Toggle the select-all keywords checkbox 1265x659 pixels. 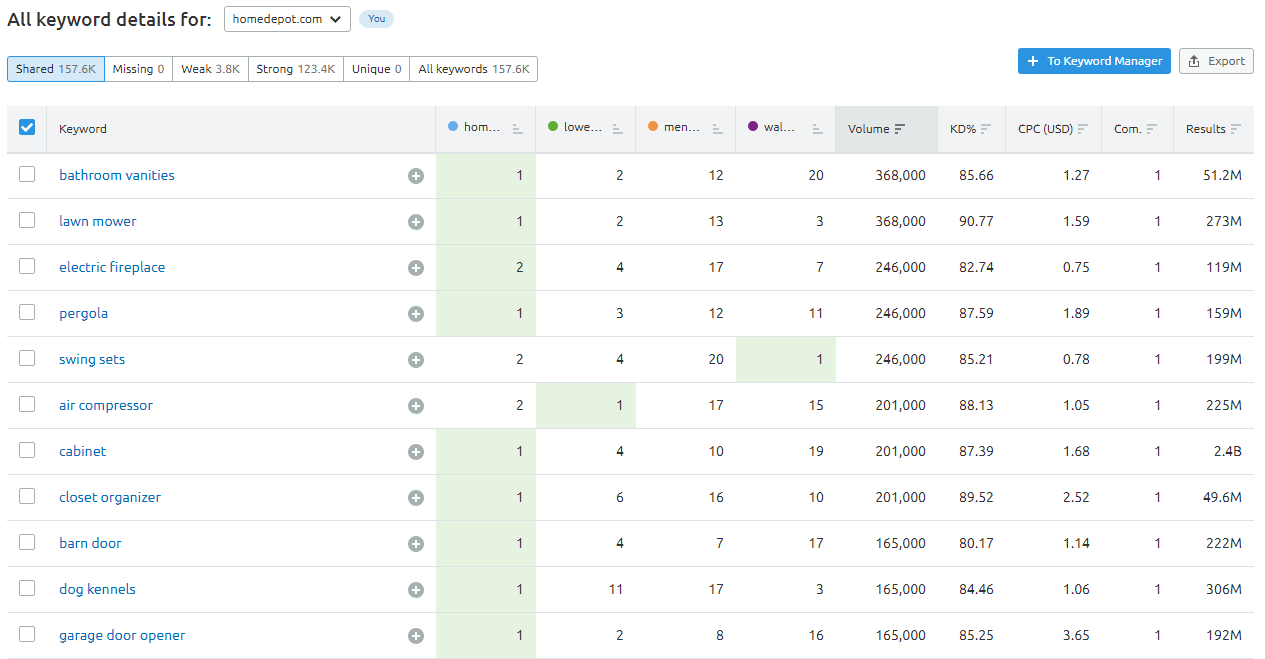(28, 127)
